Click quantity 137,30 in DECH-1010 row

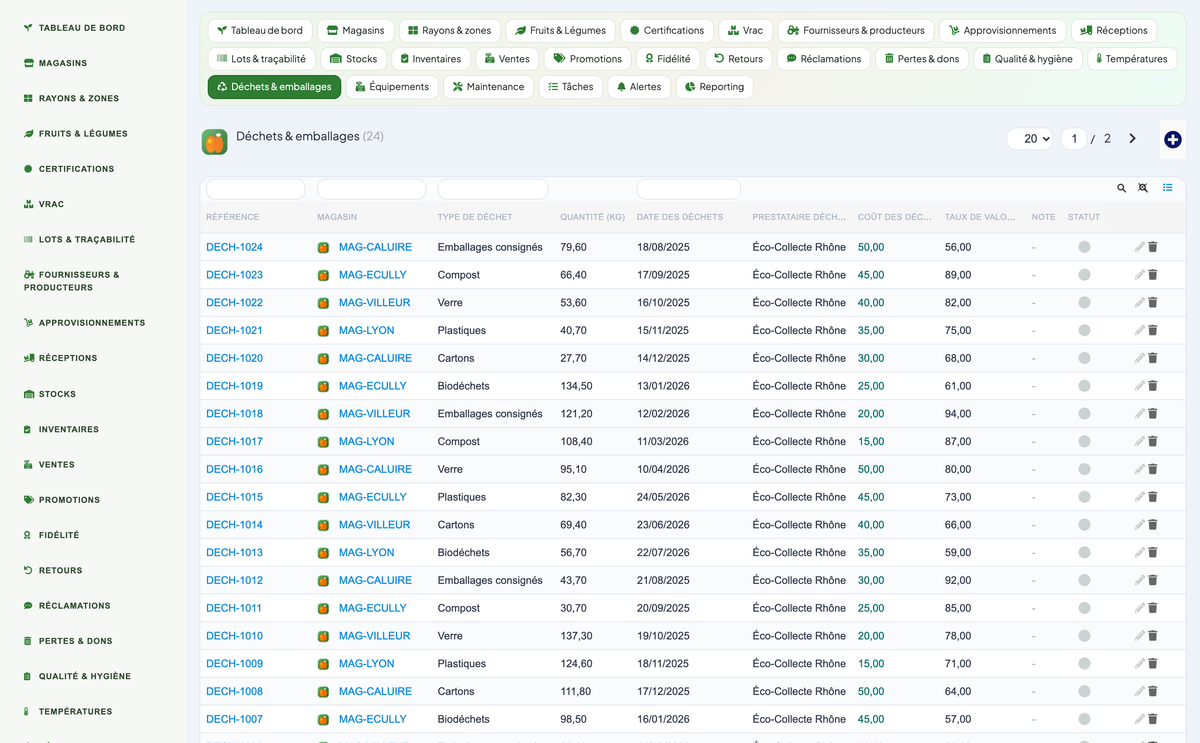576,636
